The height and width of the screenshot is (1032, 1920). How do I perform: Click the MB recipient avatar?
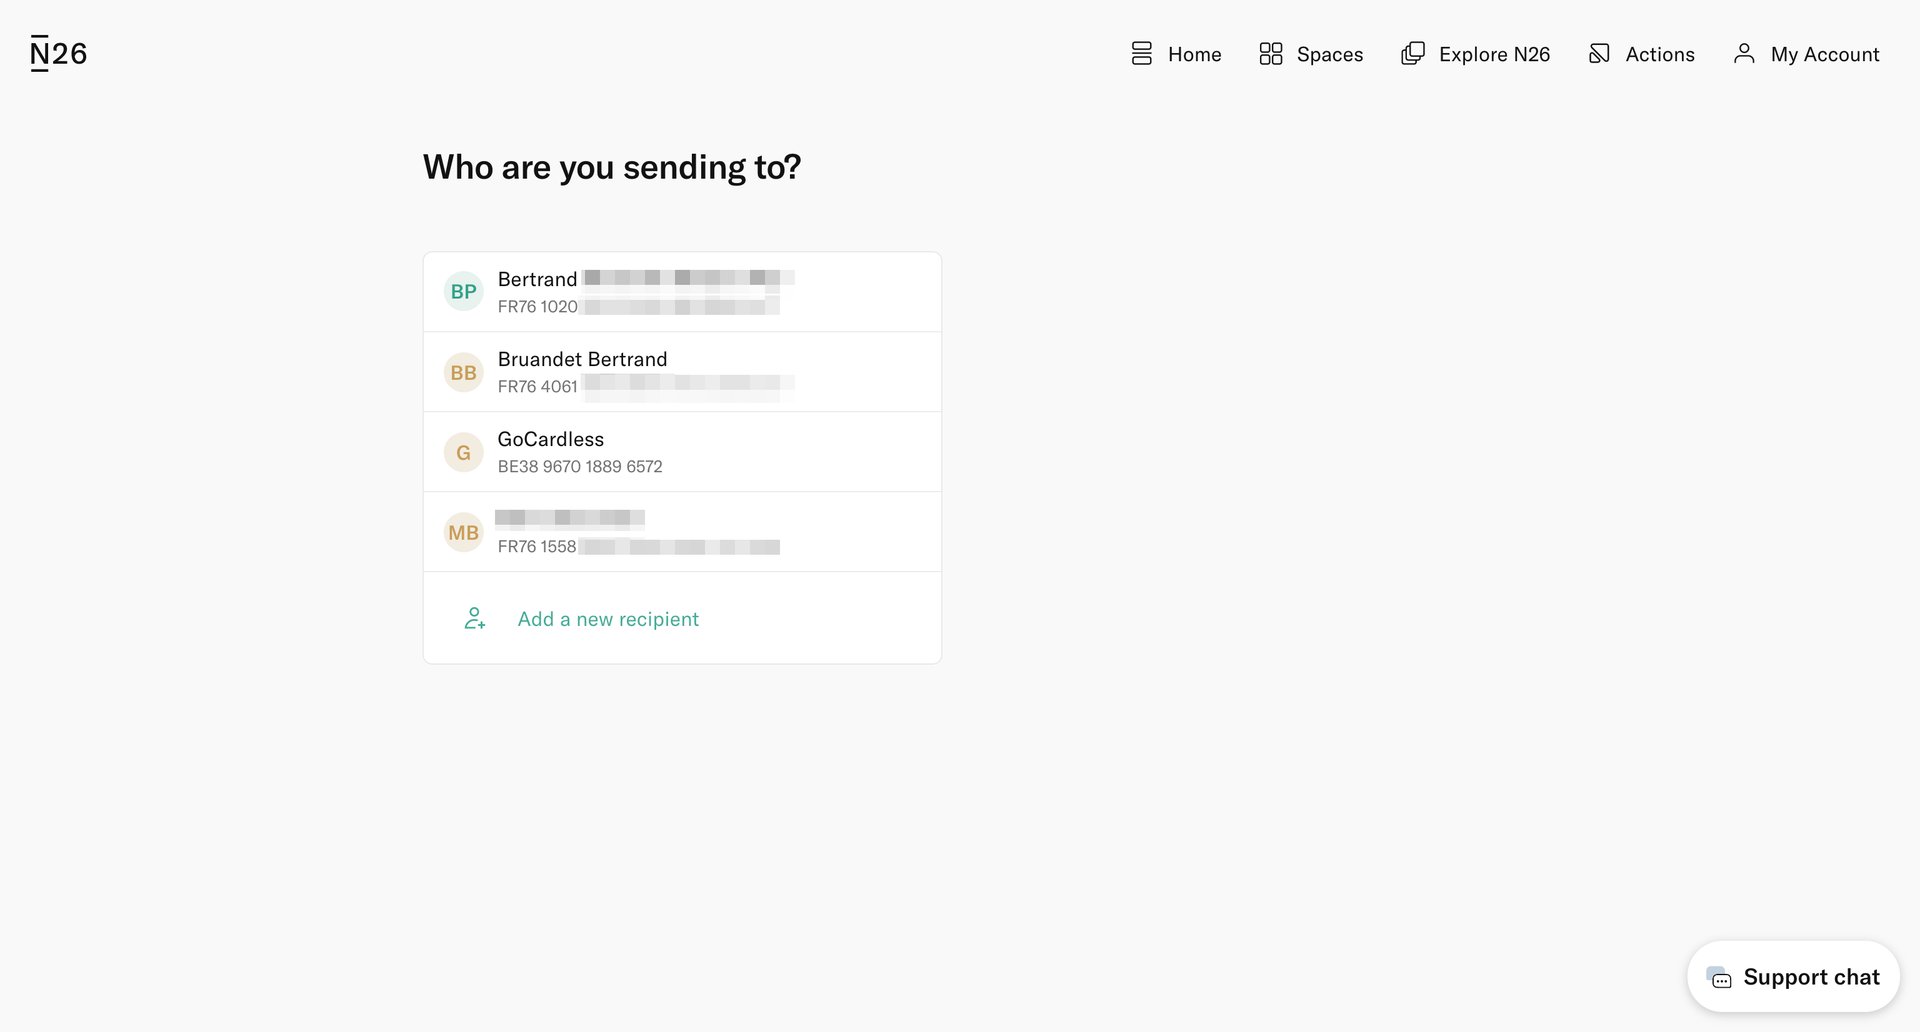(x=463, y=531)
